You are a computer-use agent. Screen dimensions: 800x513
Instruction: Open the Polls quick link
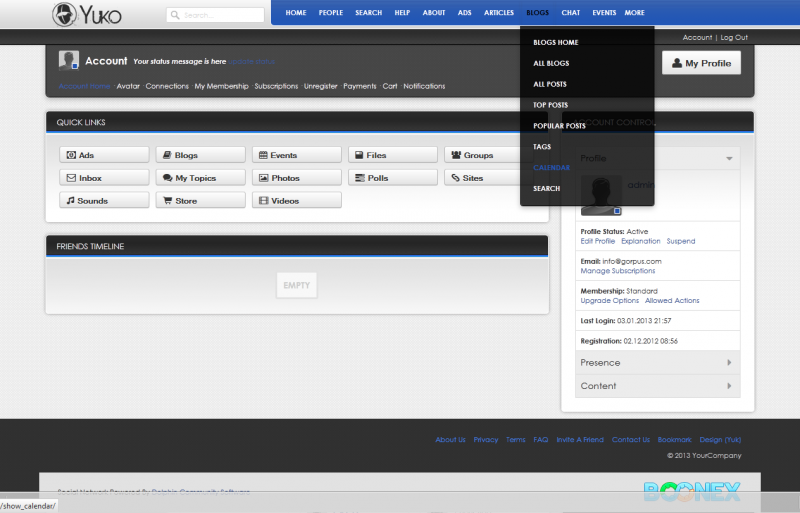[x=393, y=178]
